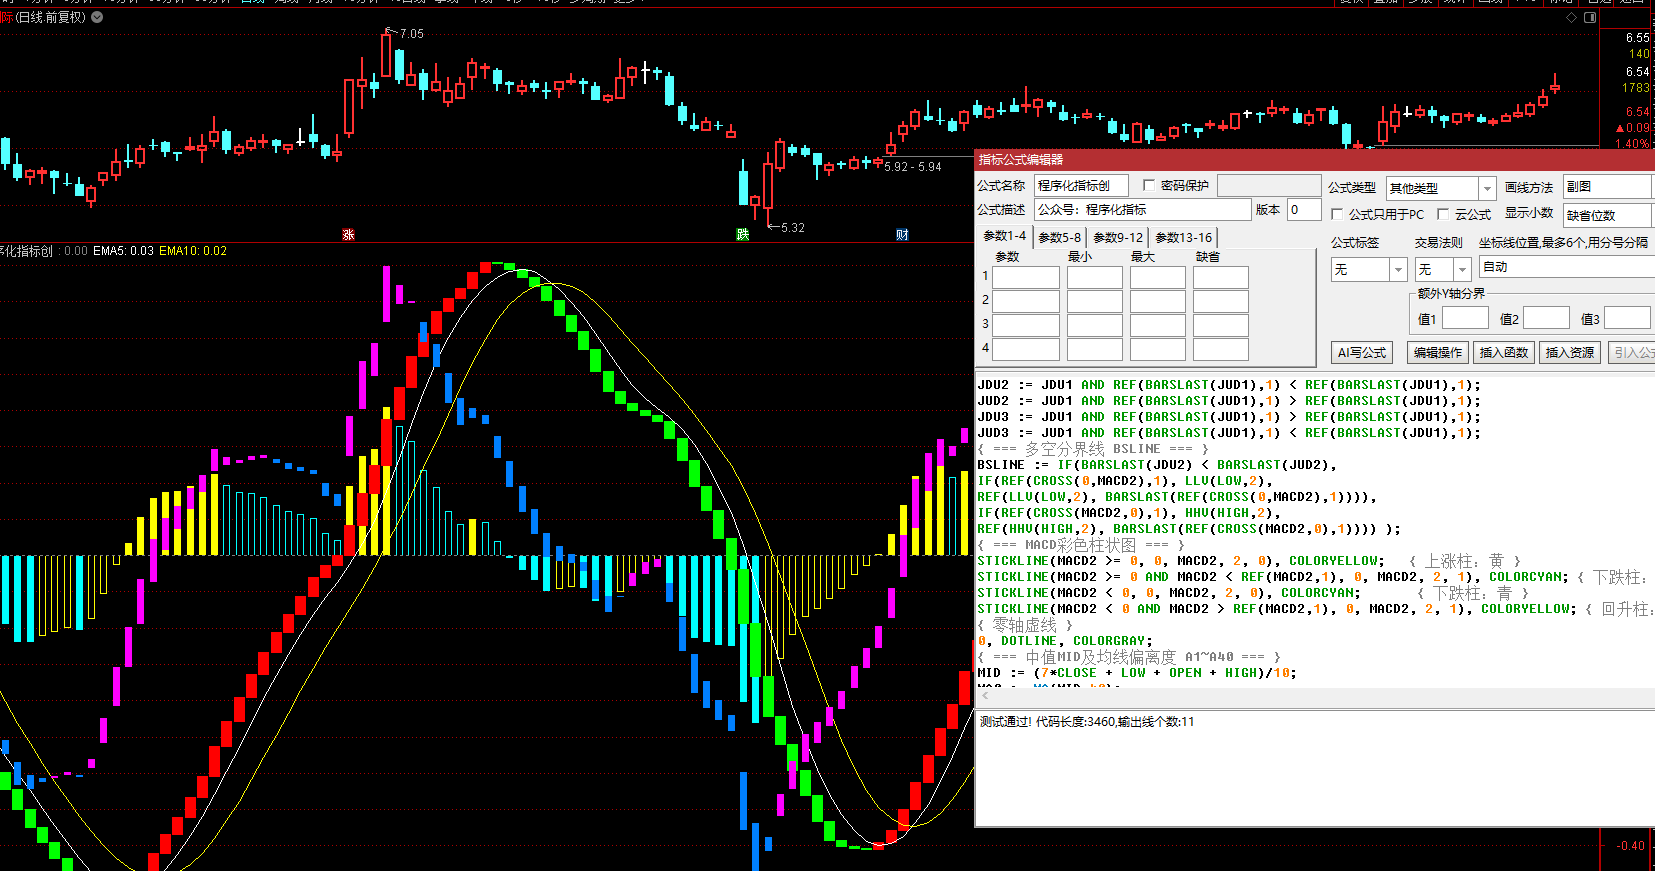Click the 公式描述 input field
The height and width of the screenshot is (871, 1655).
point(1142,209)
